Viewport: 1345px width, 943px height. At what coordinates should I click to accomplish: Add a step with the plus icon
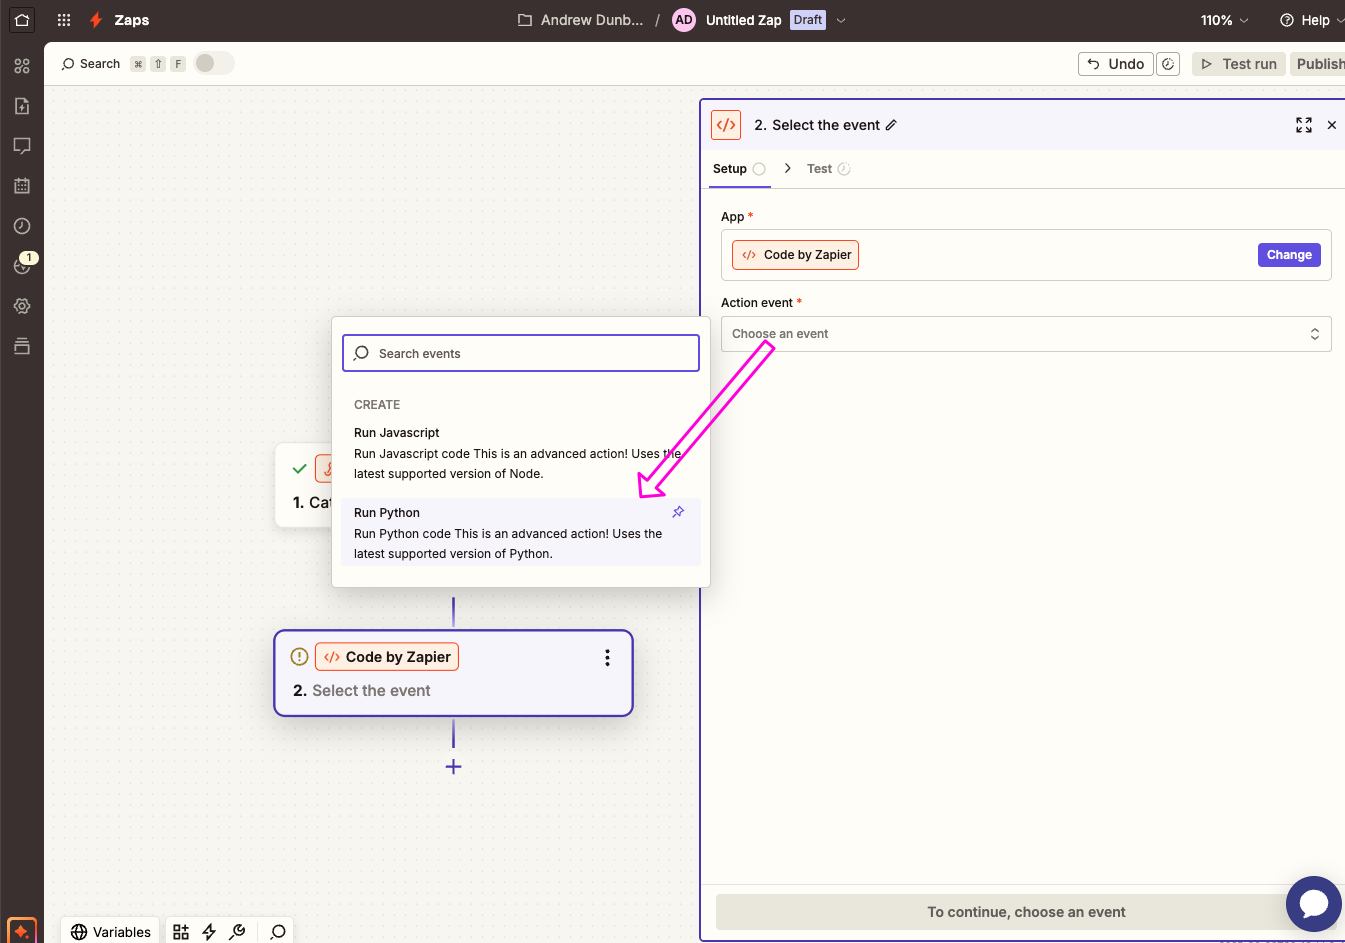453,767
